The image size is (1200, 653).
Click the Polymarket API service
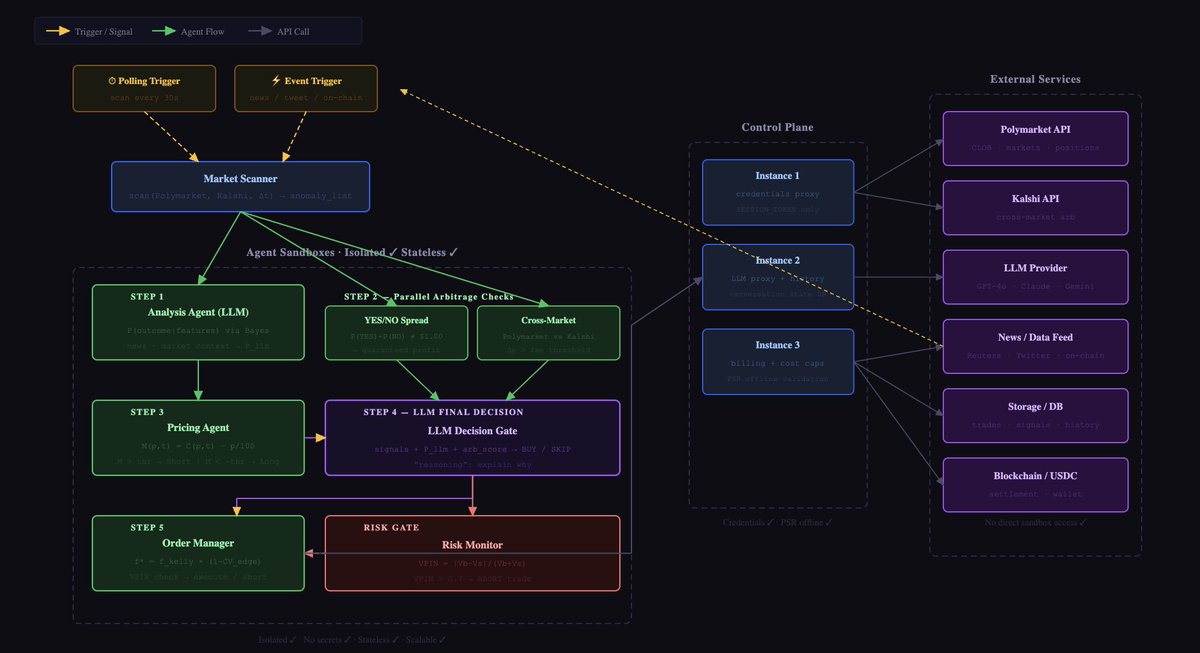[1035, 138]
